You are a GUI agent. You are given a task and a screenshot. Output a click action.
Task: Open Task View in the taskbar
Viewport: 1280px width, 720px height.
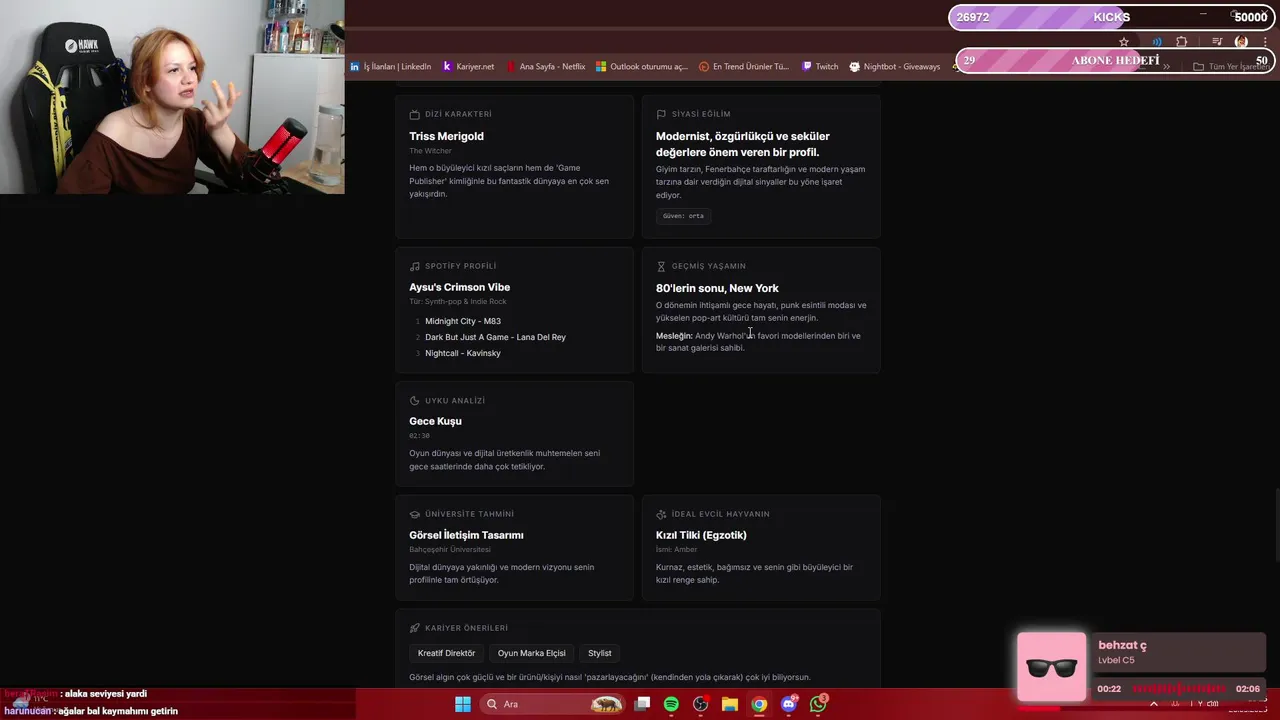[643, 704]
